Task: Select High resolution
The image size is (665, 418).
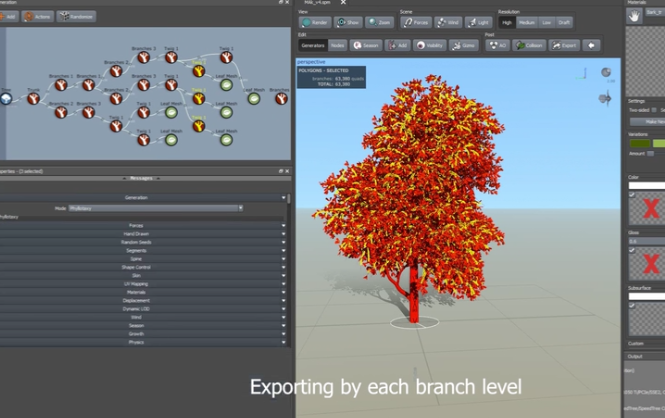Action: tap(507, 22)
